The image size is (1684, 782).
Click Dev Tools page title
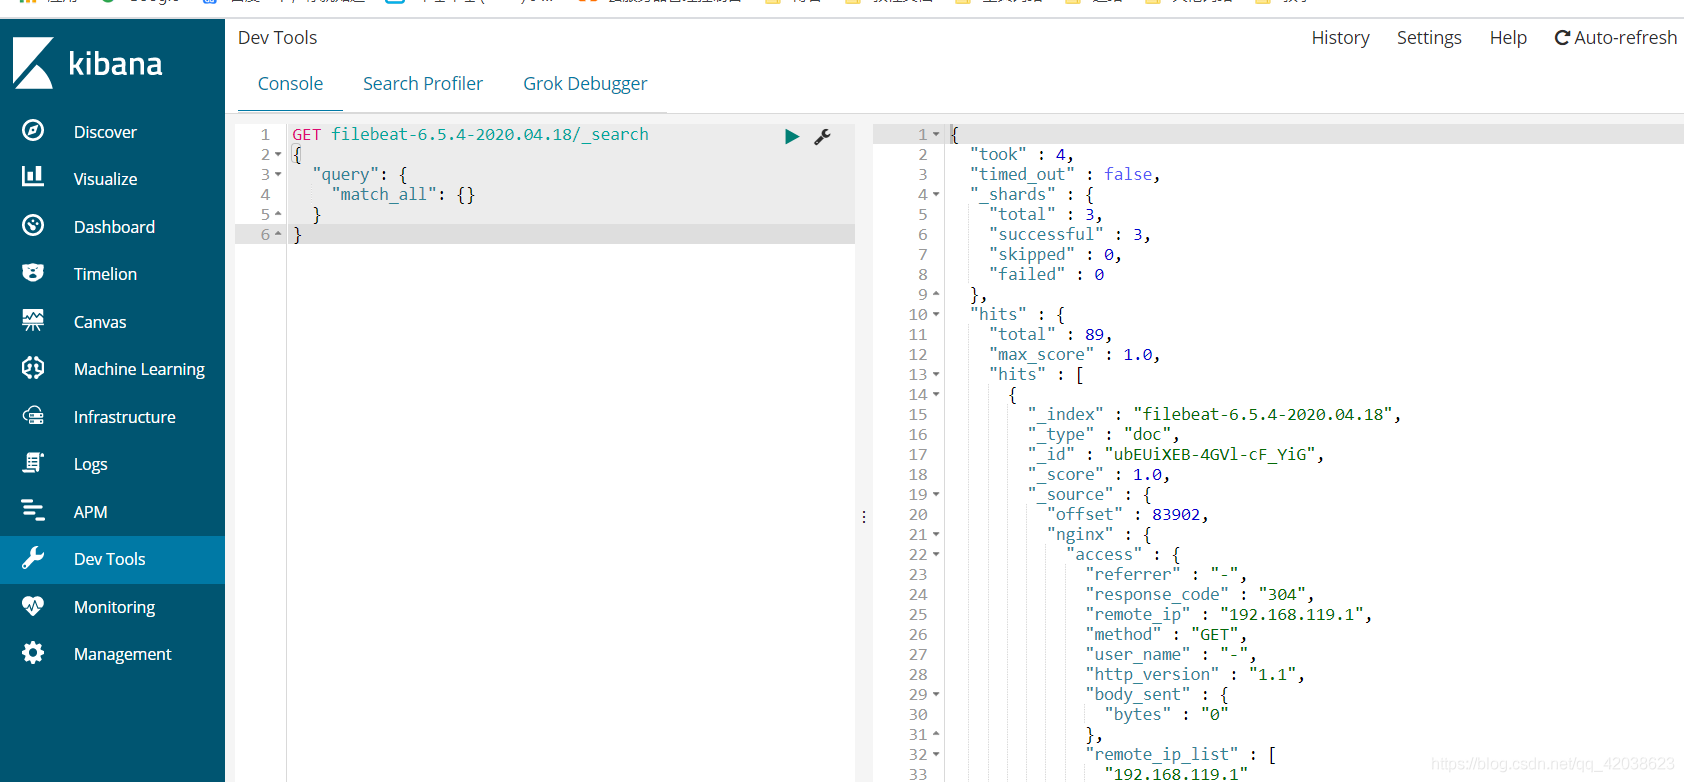277,38
